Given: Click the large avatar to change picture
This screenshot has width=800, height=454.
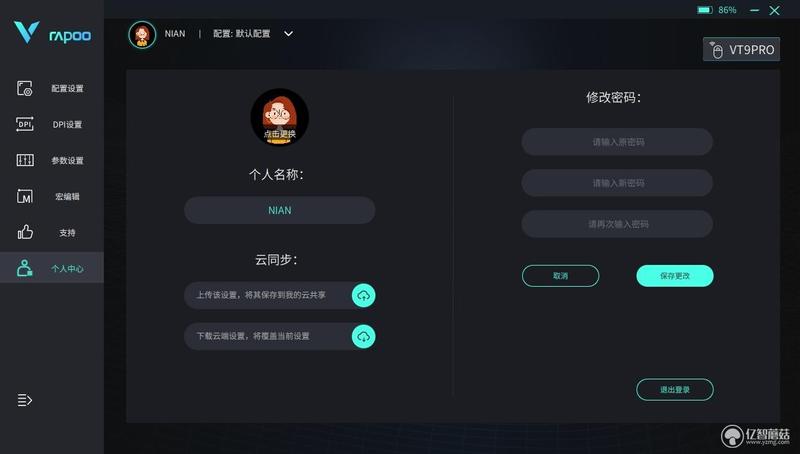Looking at the screenshot, I should (280, 117).
